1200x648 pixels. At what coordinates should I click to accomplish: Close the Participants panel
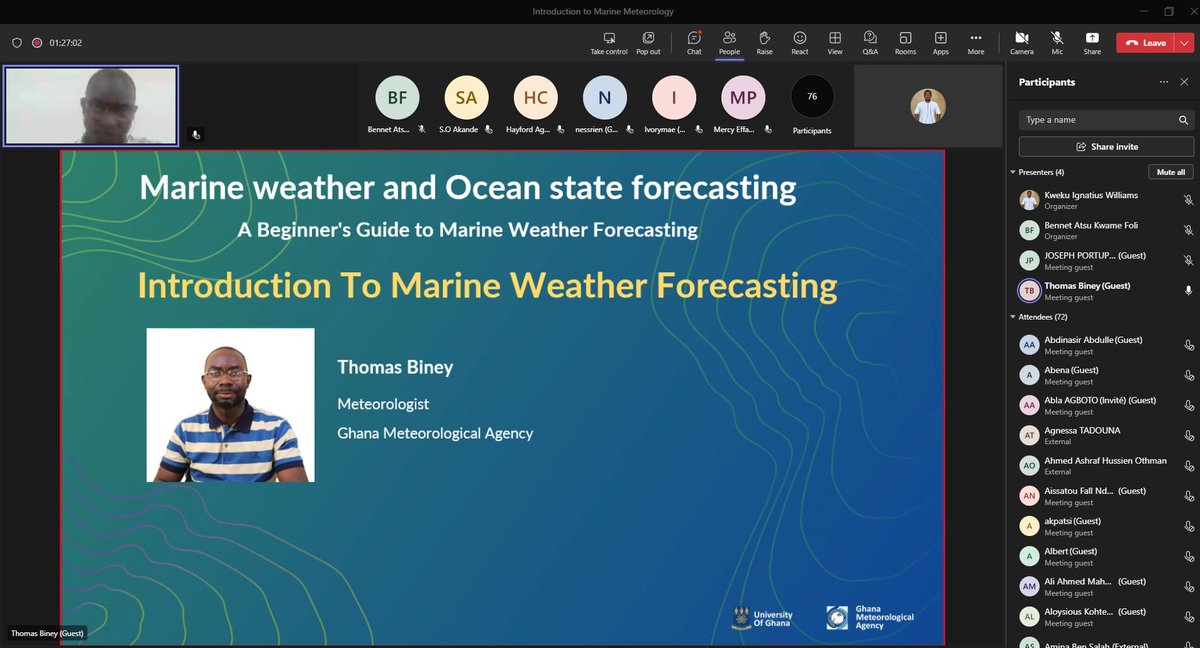coord(1184,82)
